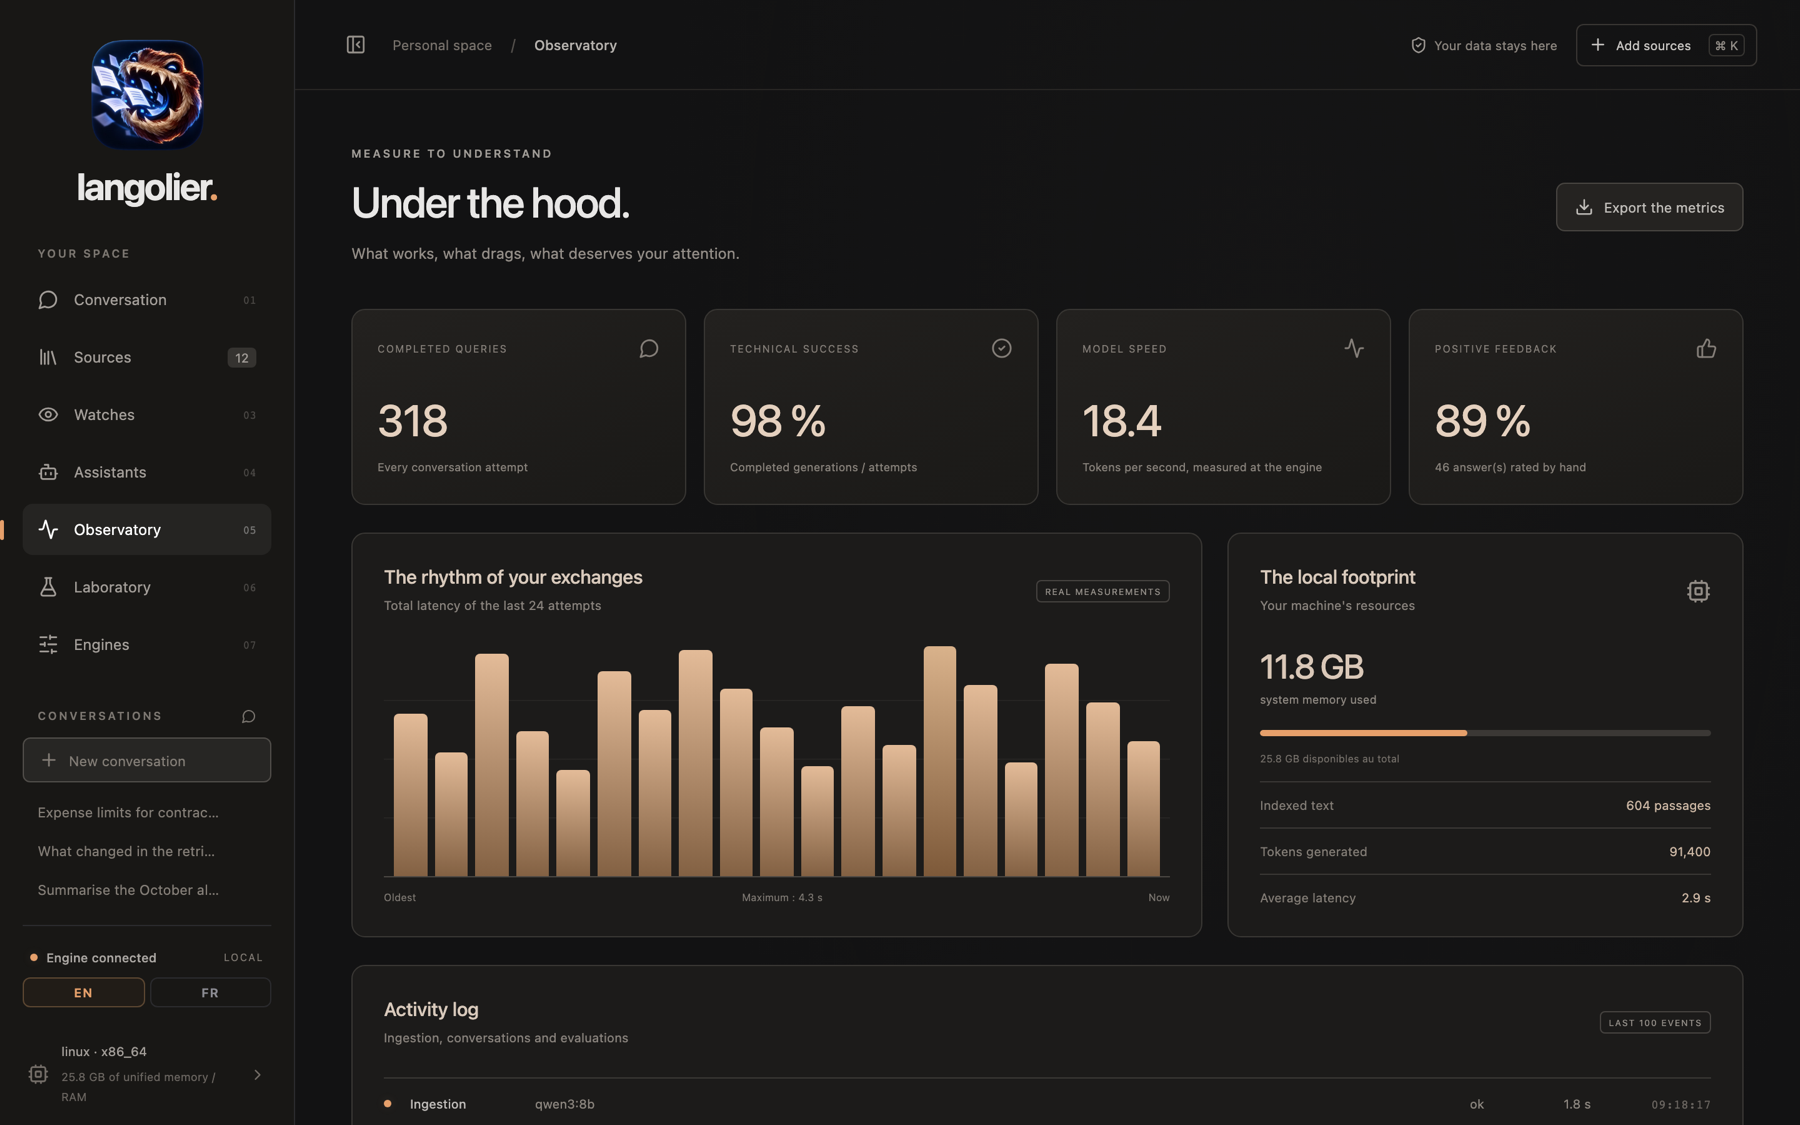Click the 'Real measurements' badge
1800x1125 pixels.
pos(1103,592)
